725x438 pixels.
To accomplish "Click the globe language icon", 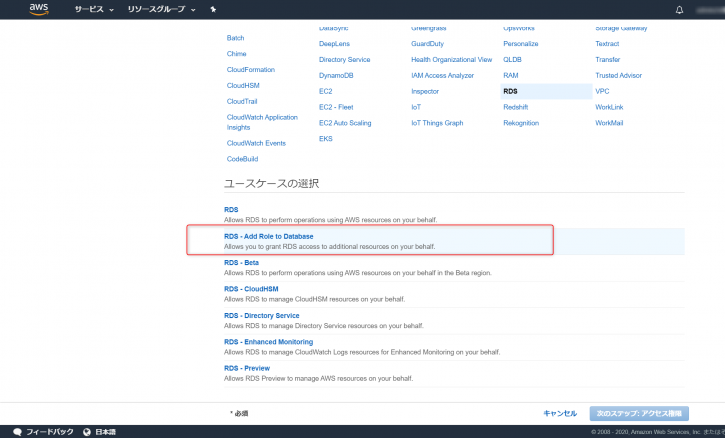I will point(87,432).
